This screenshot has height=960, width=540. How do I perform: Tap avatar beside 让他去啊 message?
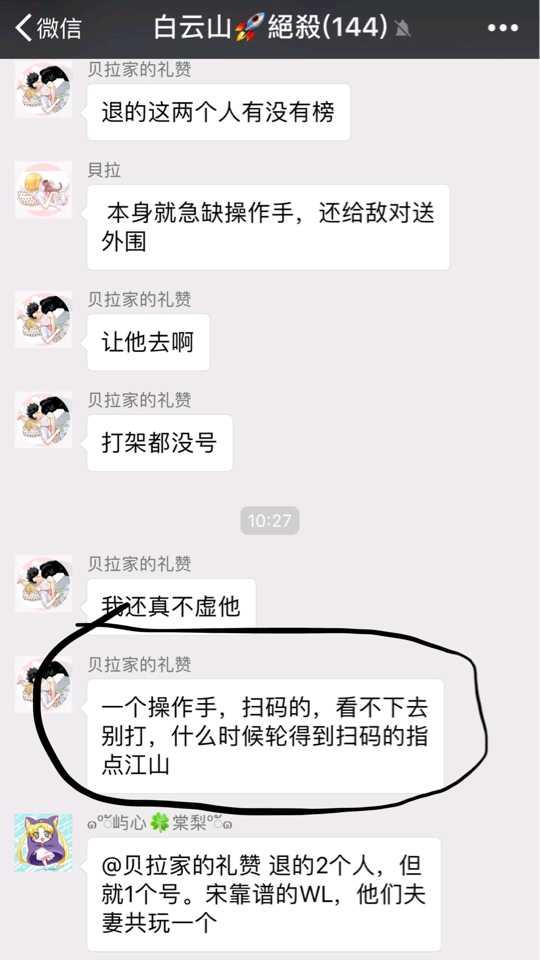[43, 320]
